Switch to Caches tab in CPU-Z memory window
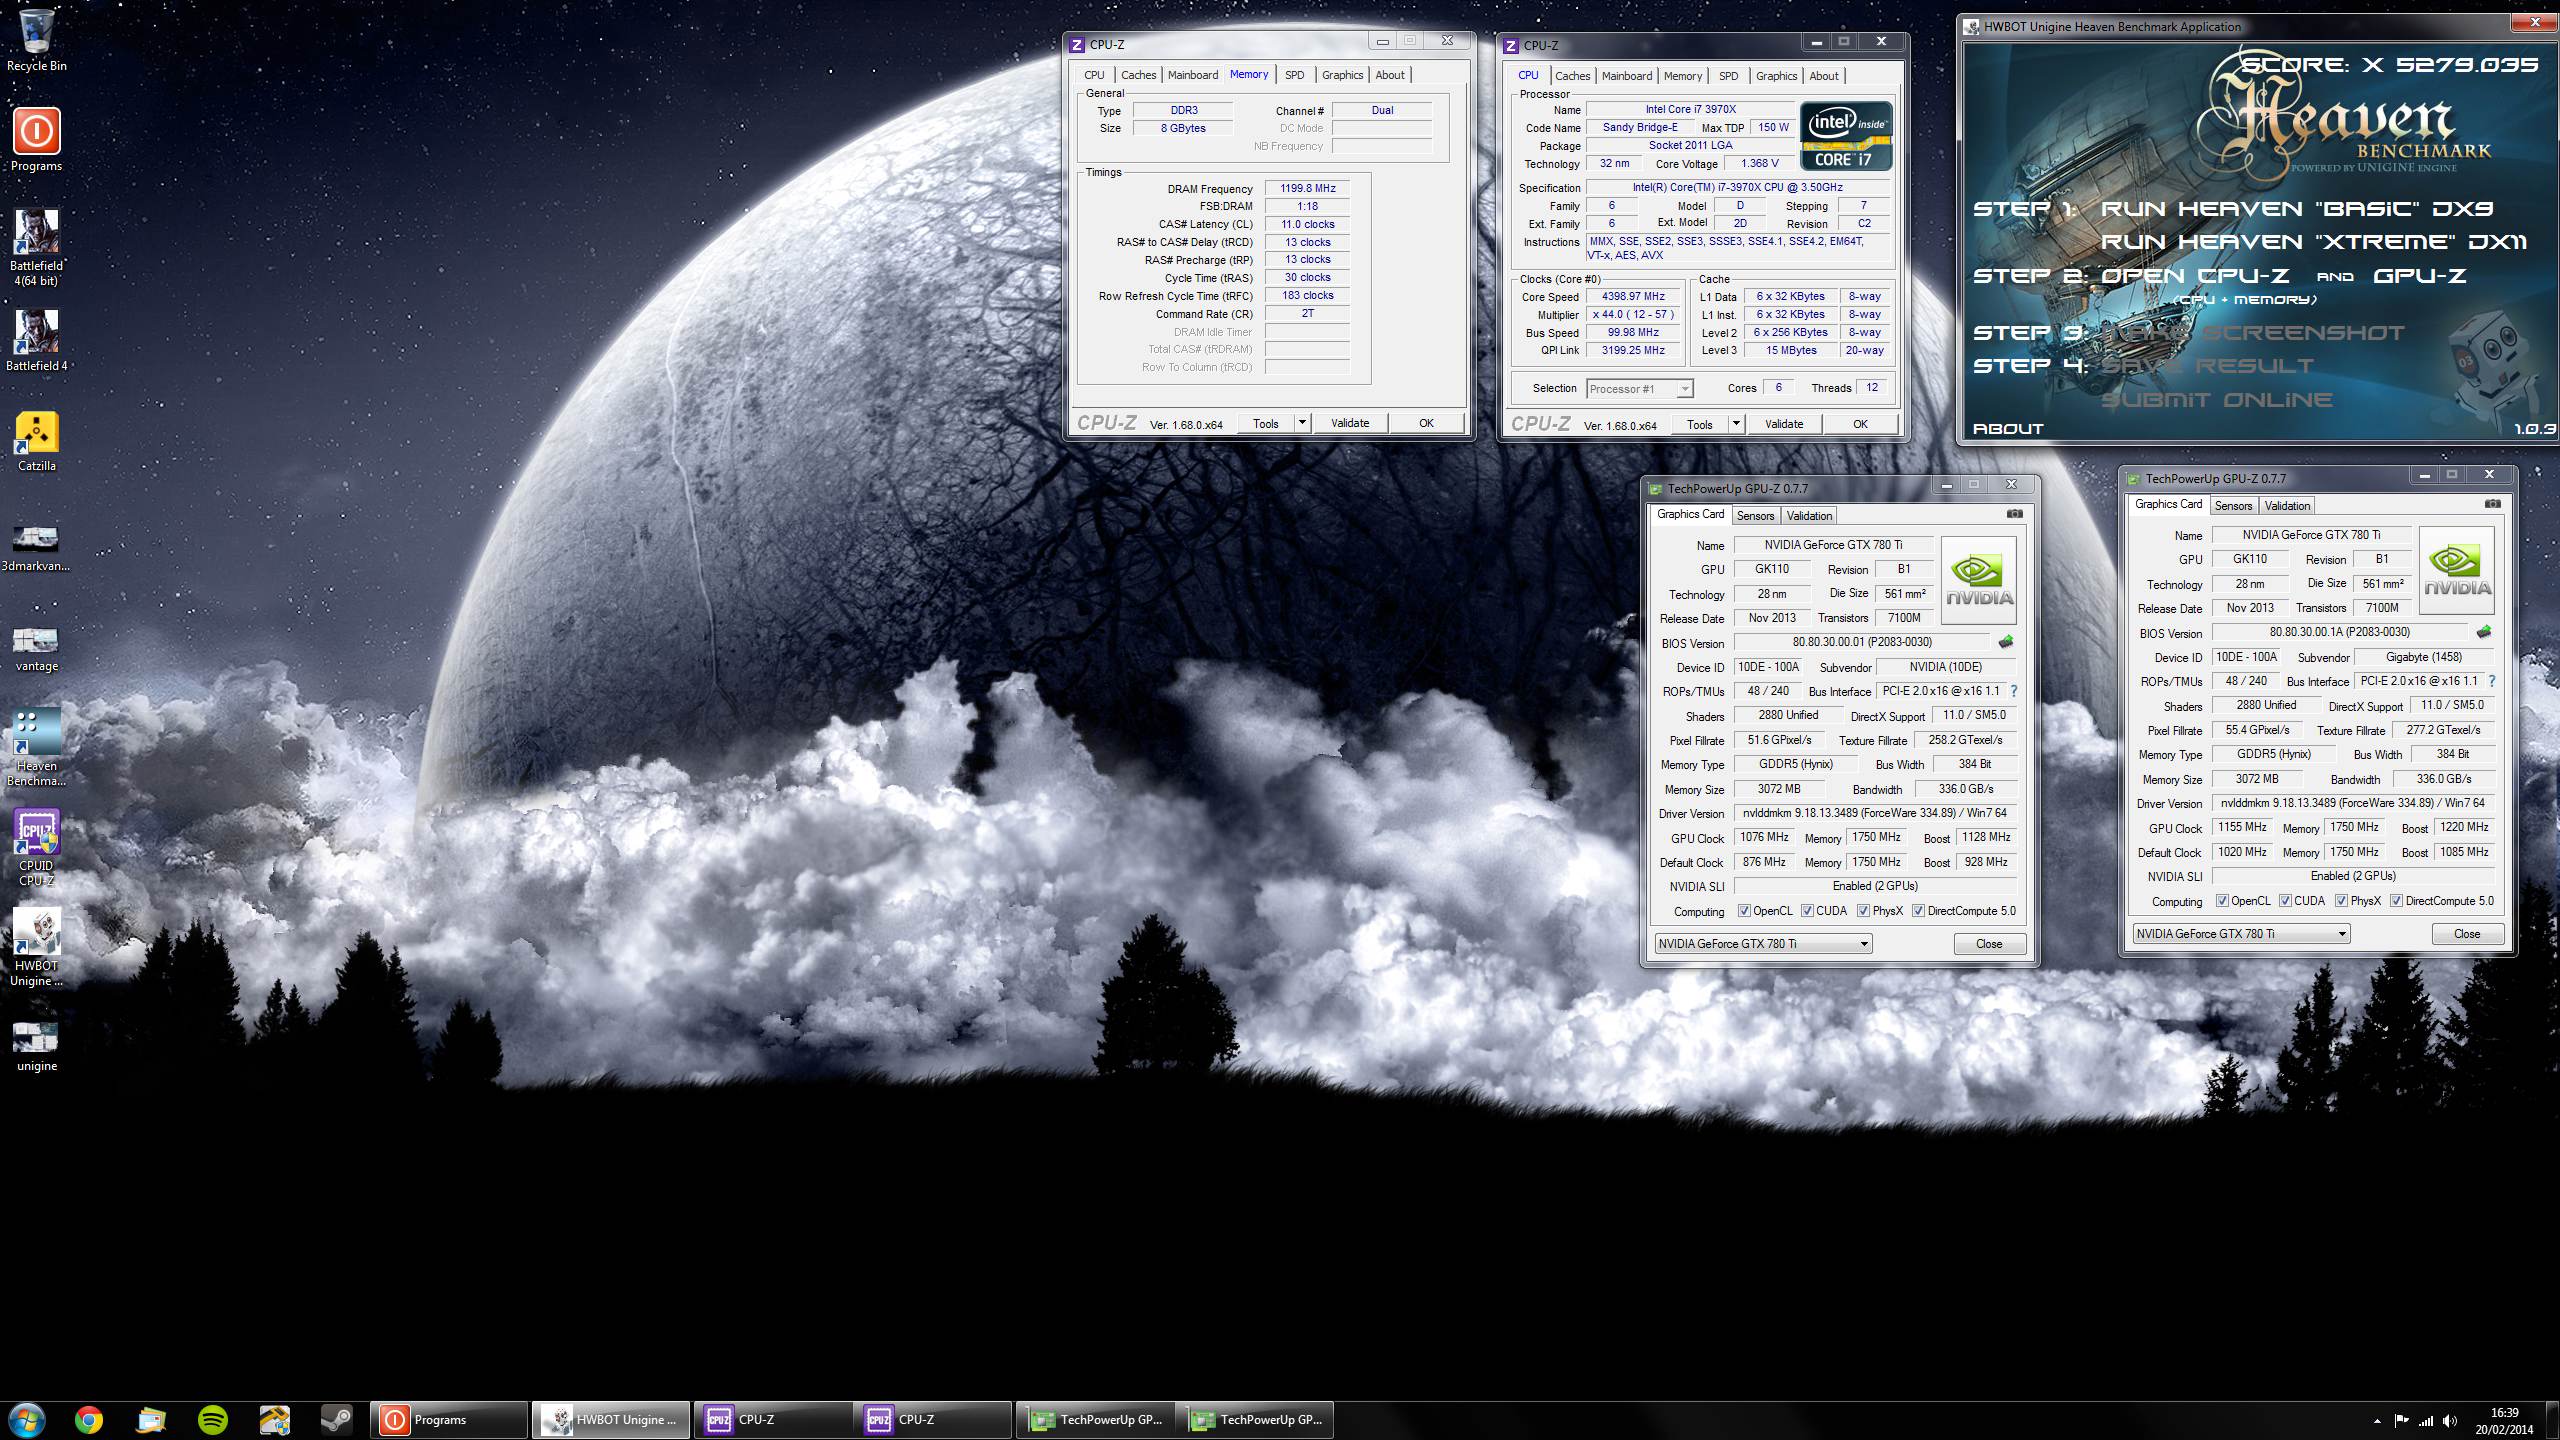2560x1440 pixels. coord(1138,75)
